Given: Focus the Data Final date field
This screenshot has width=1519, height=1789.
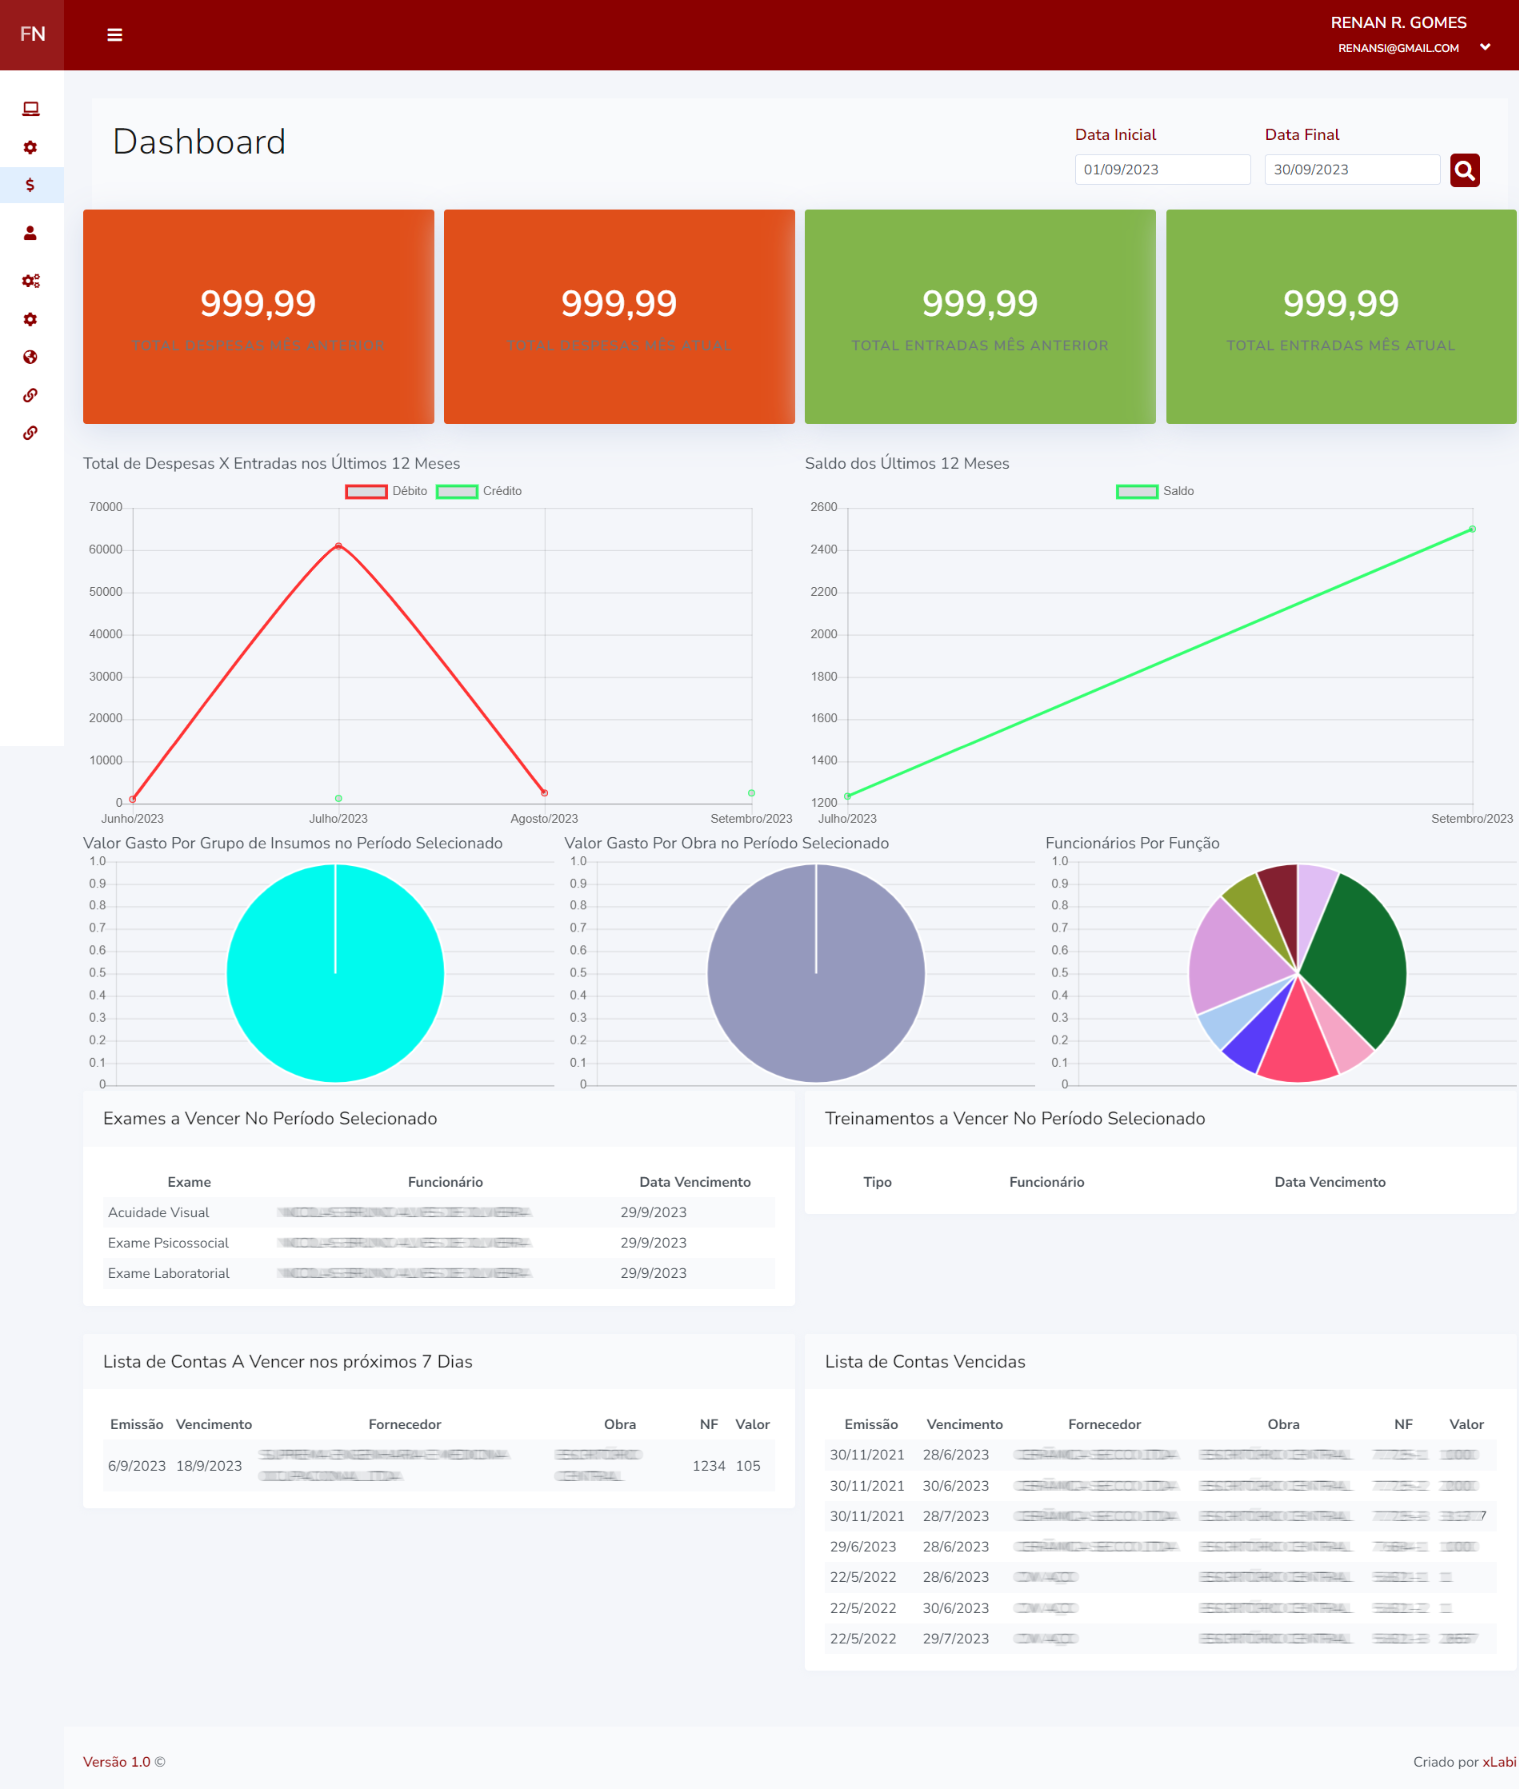Looking at the screenshot, I should 1352,170.
